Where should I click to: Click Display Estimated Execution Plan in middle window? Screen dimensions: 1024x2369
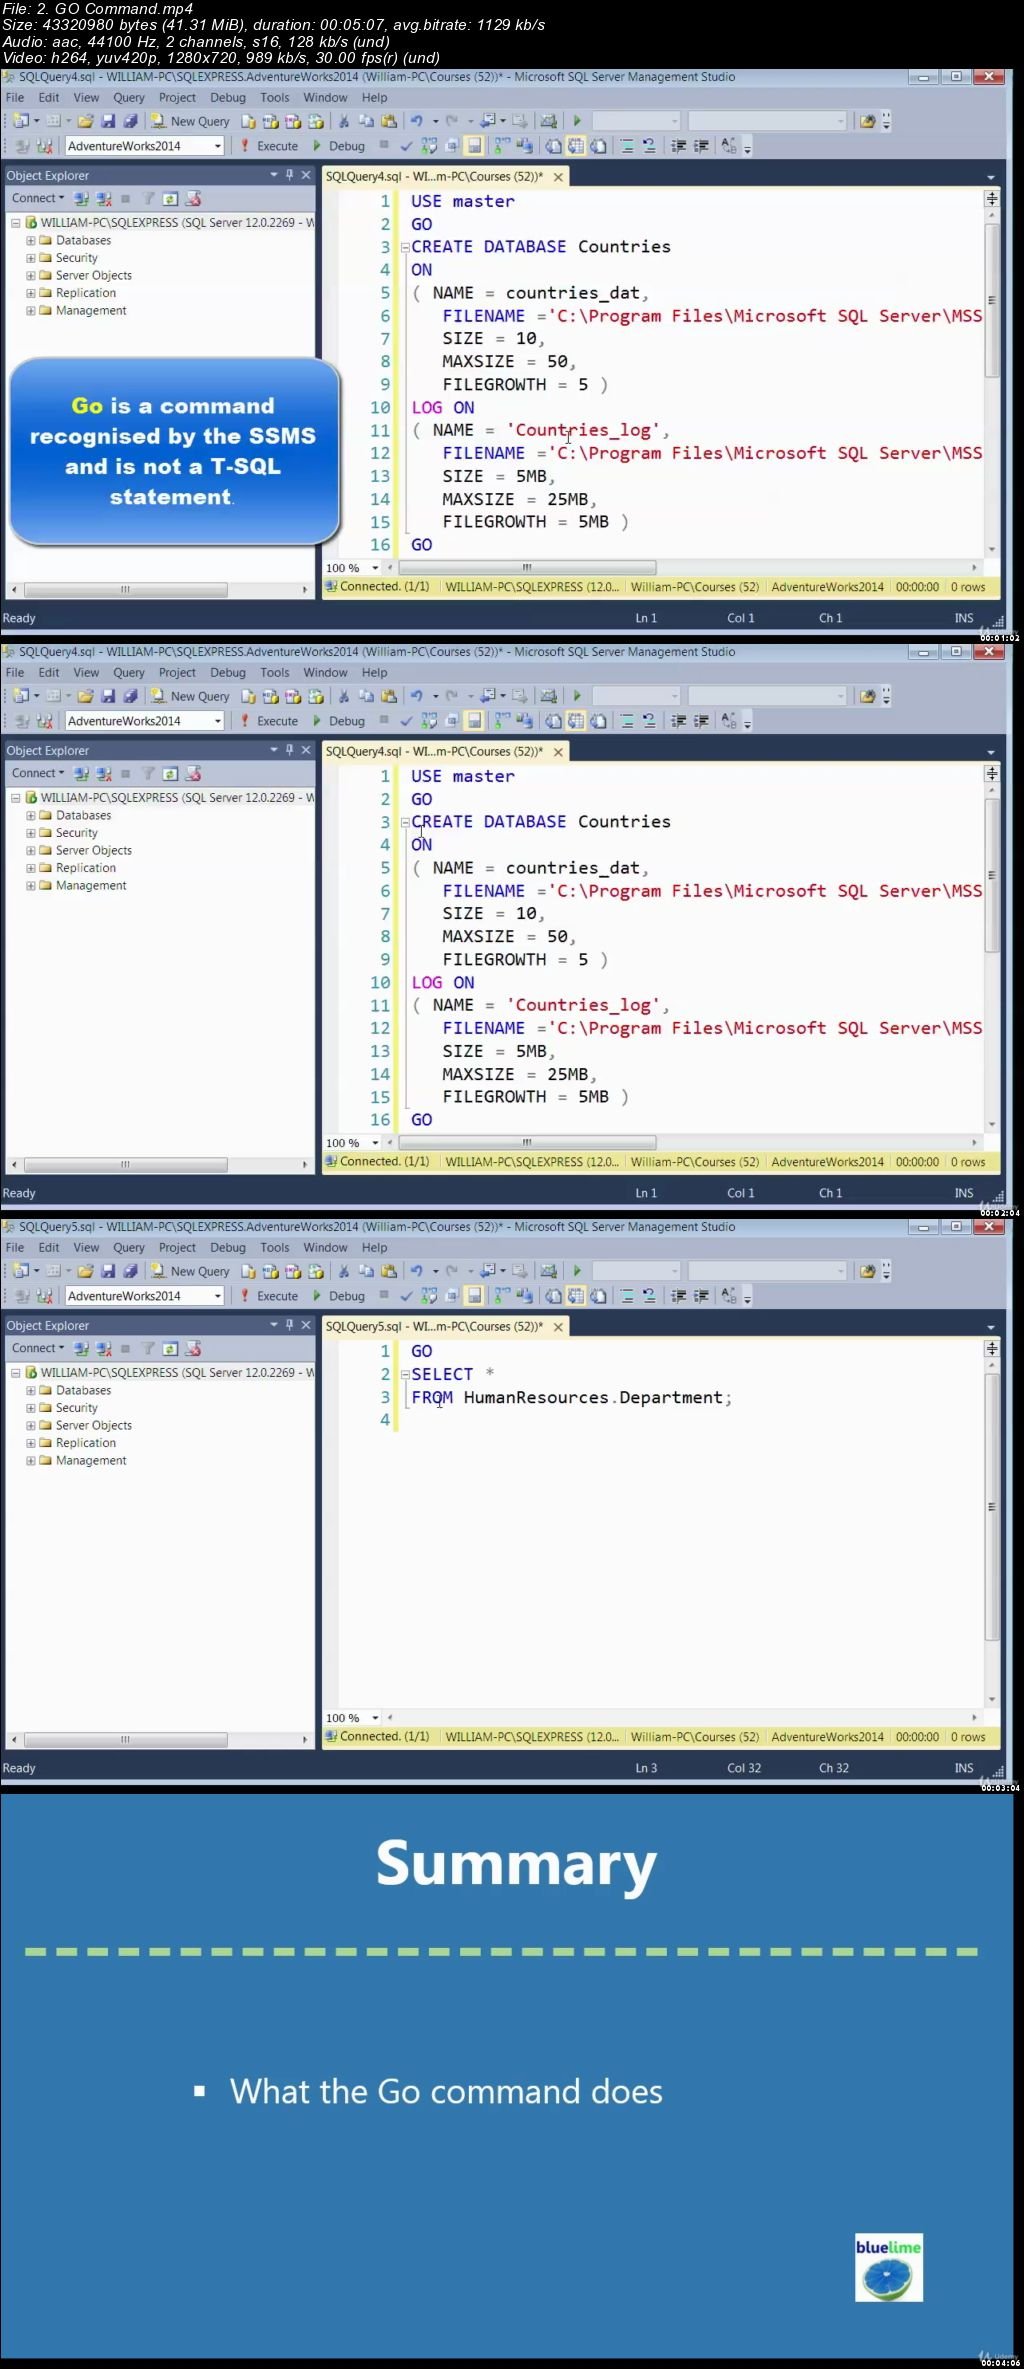(429, 721)
